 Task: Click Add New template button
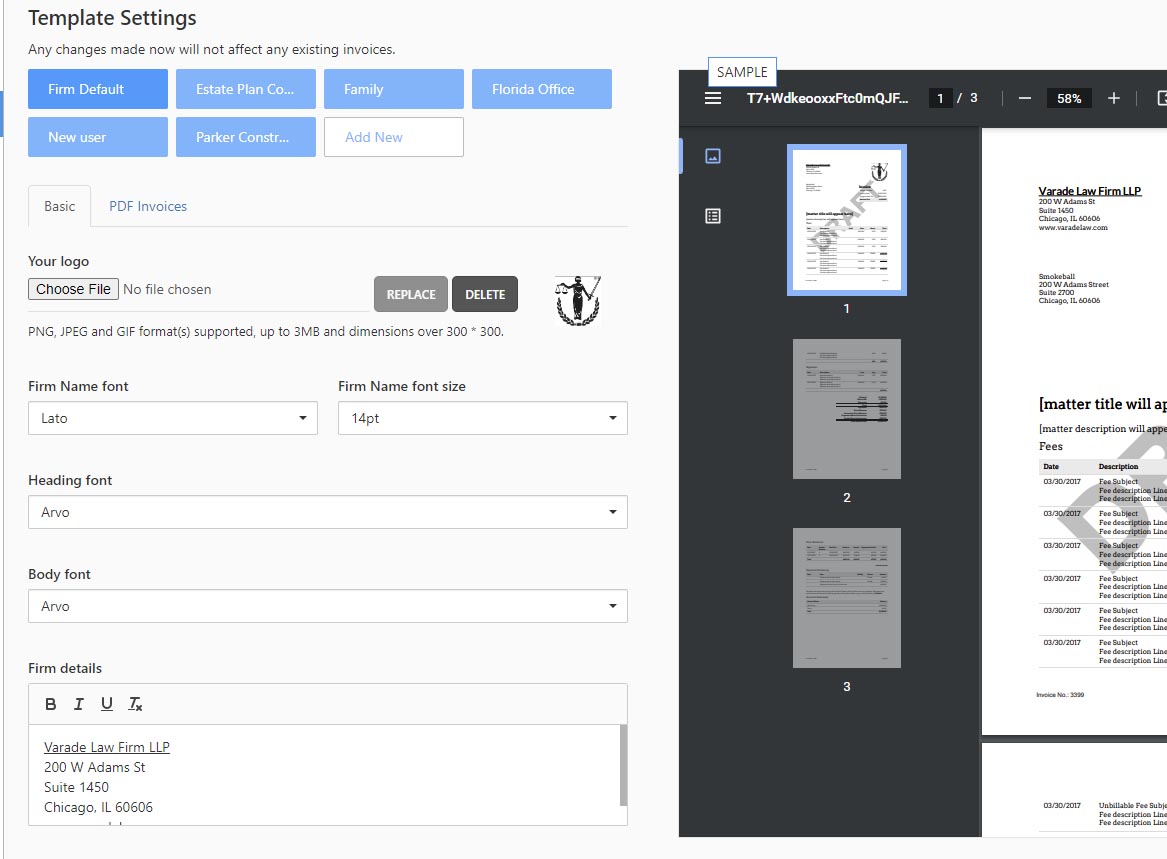coord(394,137)
